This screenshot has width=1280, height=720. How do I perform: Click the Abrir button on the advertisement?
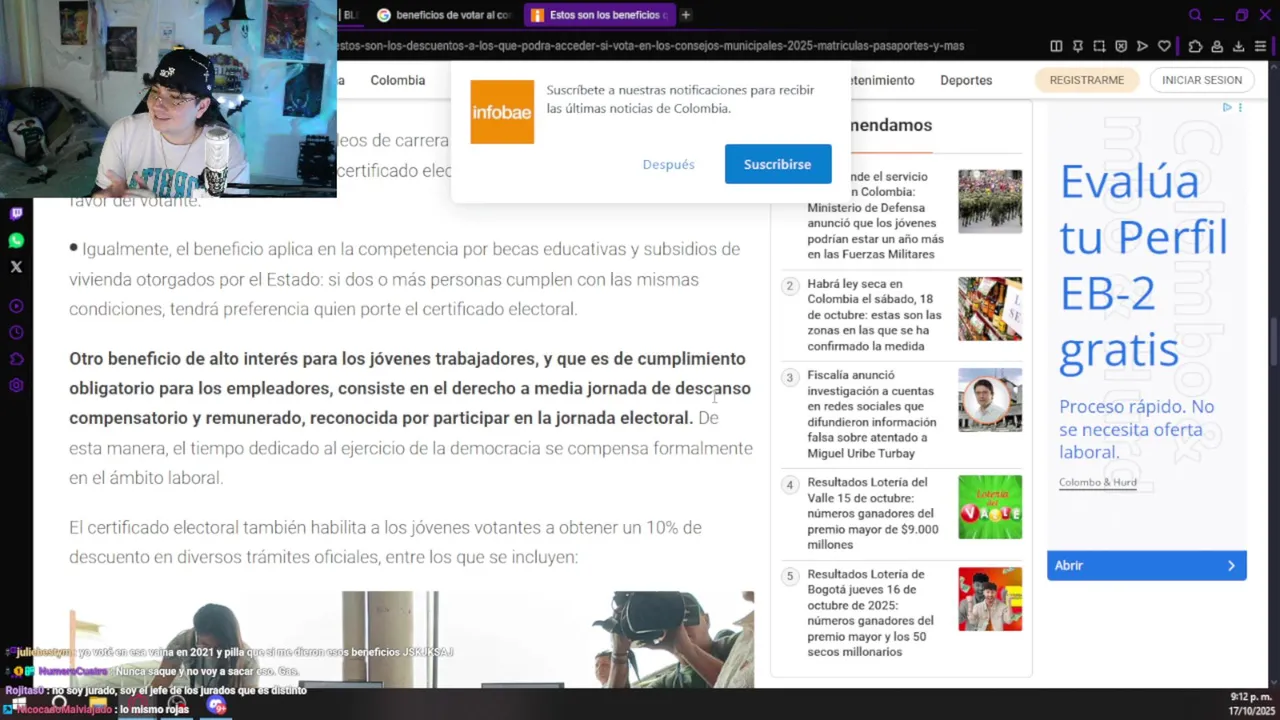point(1147,565)
